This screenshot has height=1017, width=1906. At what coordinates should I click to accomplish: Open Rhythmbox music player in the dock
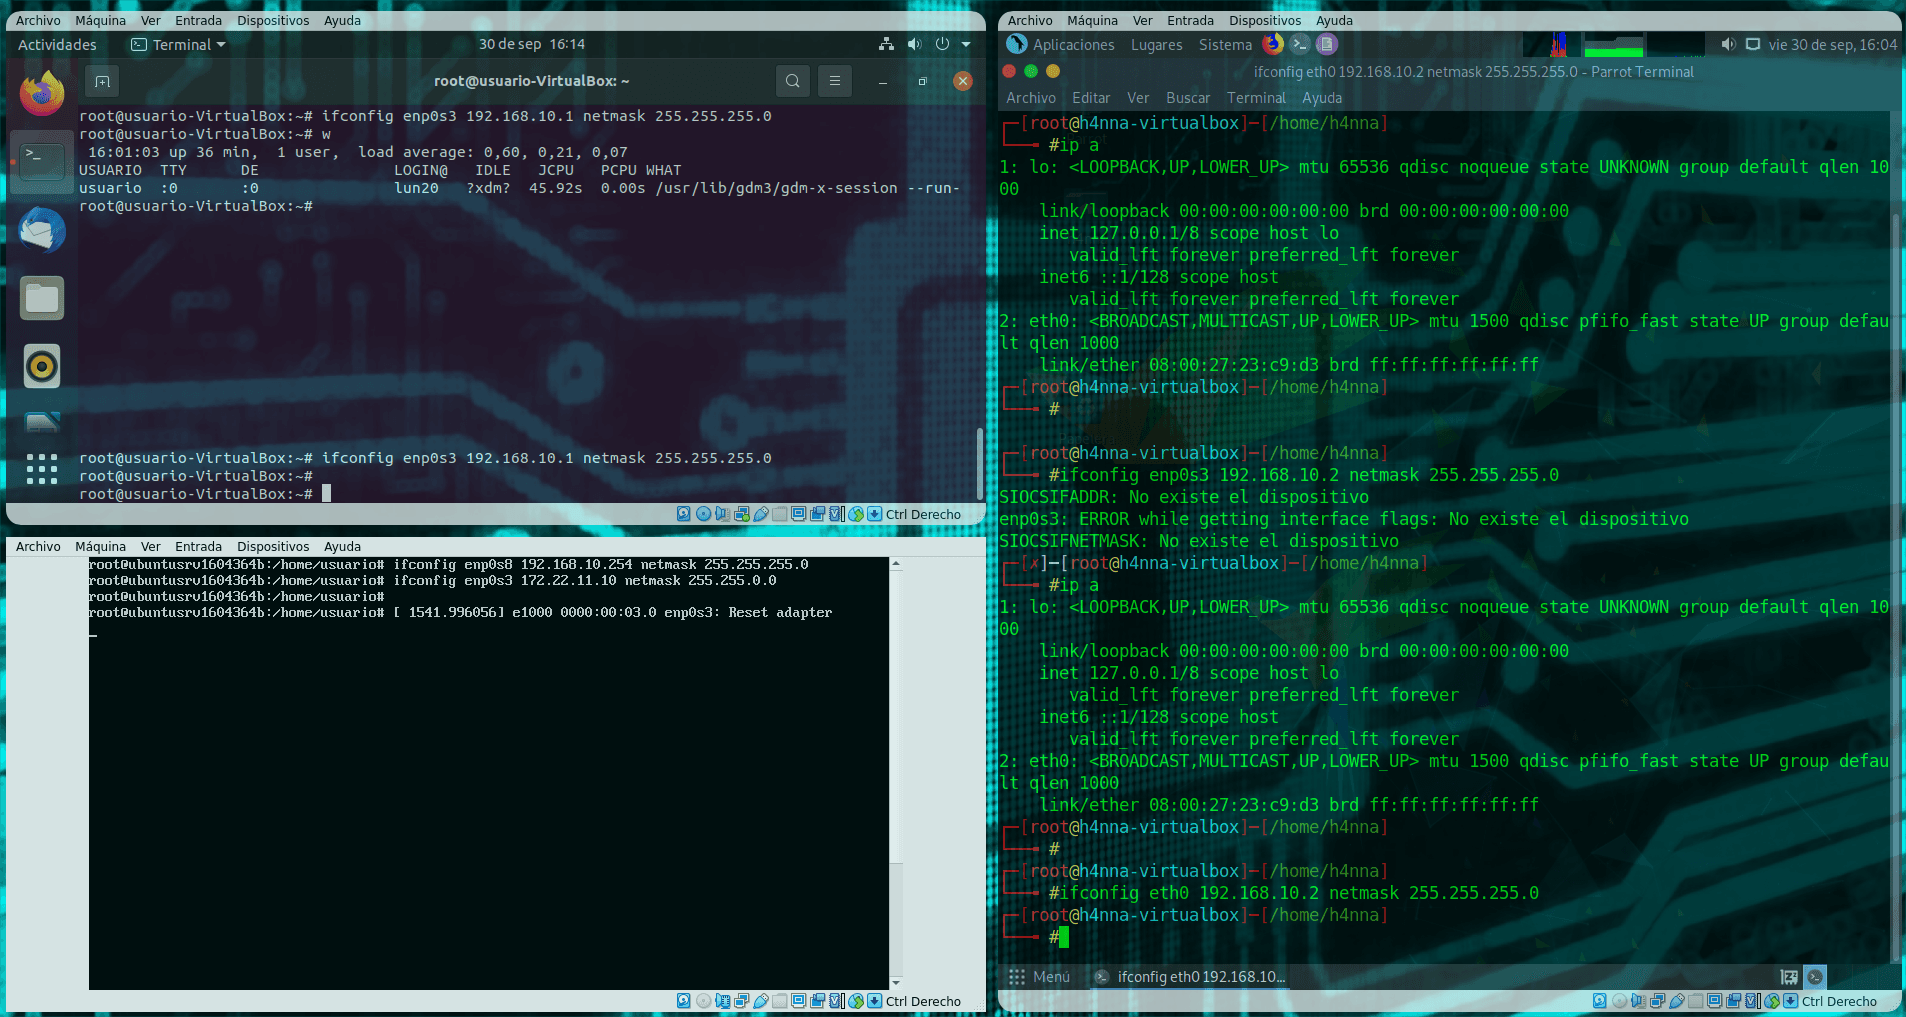42,366
